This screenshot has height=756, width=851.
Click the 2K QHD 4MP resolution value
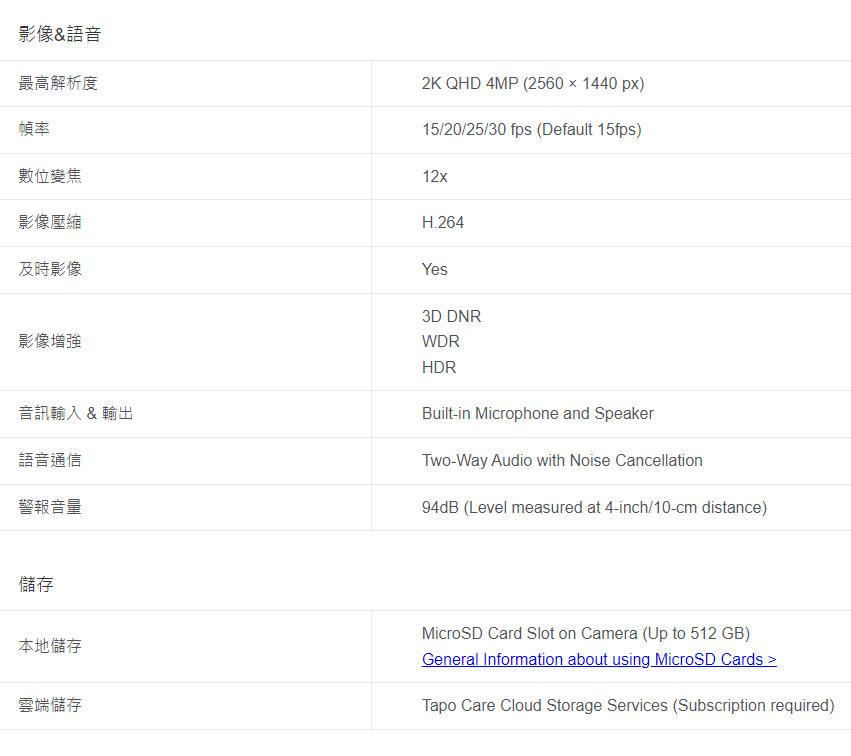(532, 83)
